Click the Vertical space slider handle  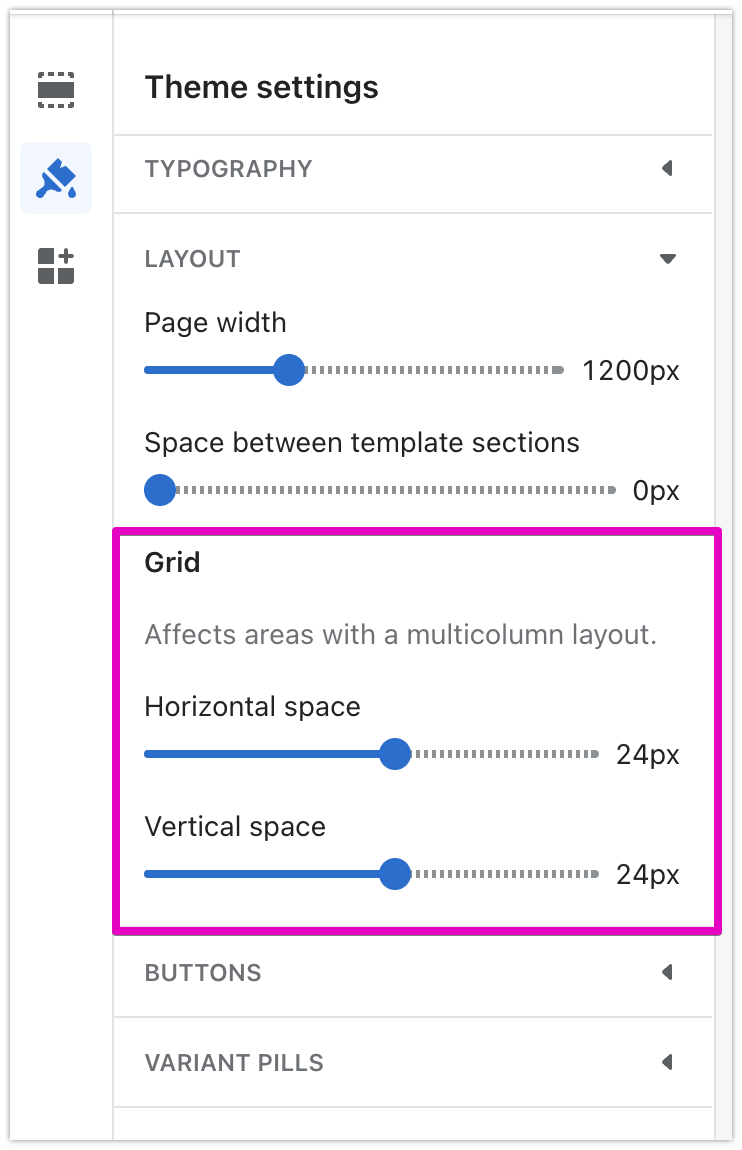396,874
